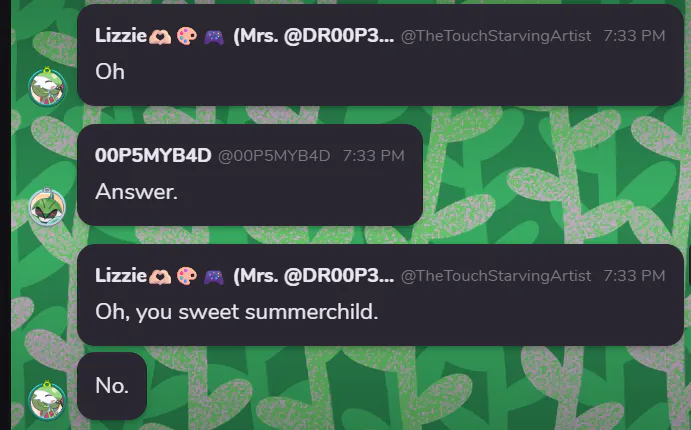Viewport: 691px width, 430px height.
Task: Select the "No." message bubble
Action: pos(112,386)
